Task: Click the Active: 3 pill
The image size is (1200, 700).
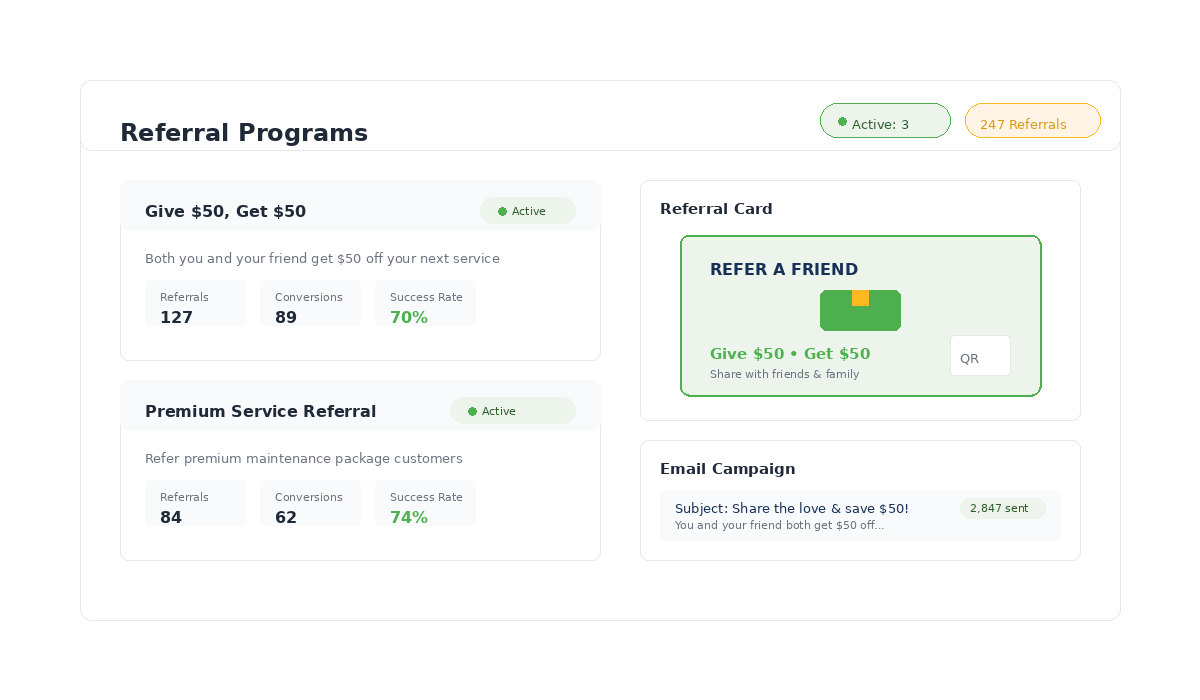Action: (x=885, y=120)
